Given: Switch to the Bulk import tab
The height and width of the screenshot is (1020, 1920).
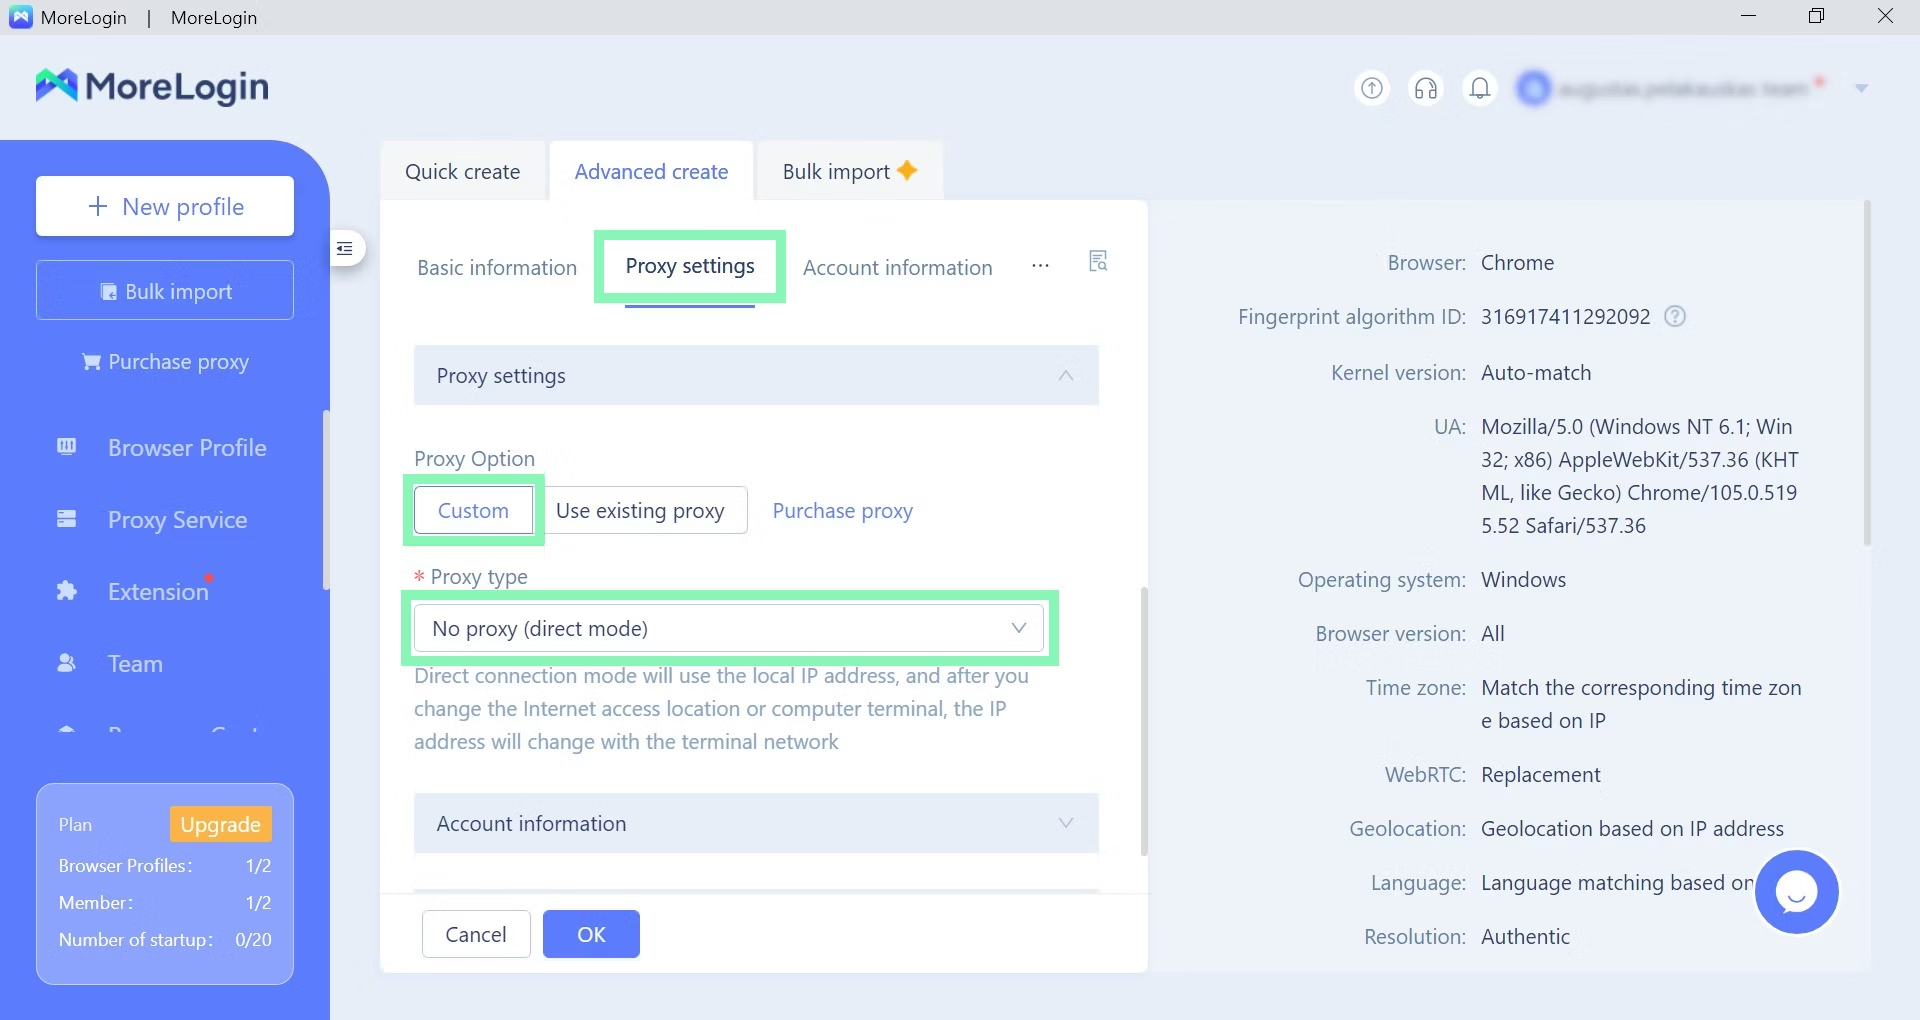Looking at the screenshot, I should (x=848, y=172).
